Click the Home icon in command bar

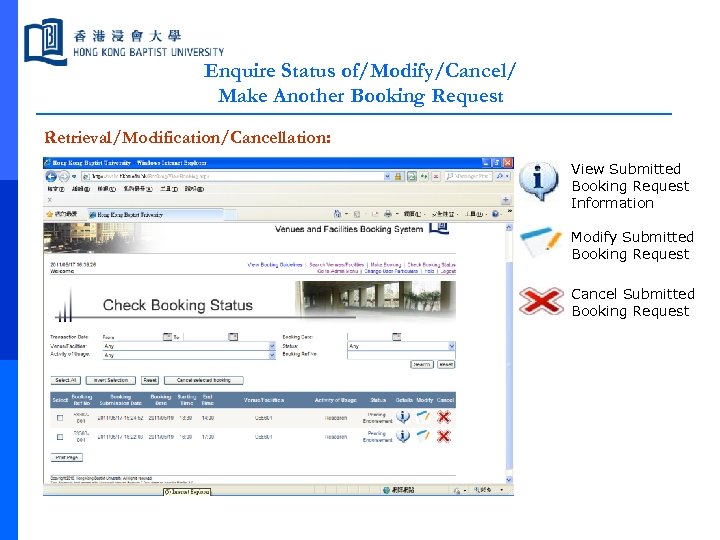click(338, 214)
